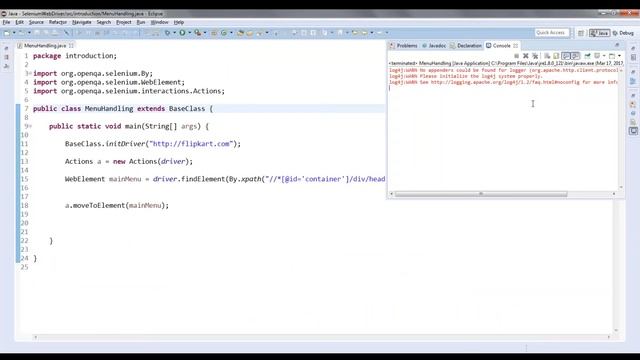
Task: Click the Clear Console icon
Action: 547,56
